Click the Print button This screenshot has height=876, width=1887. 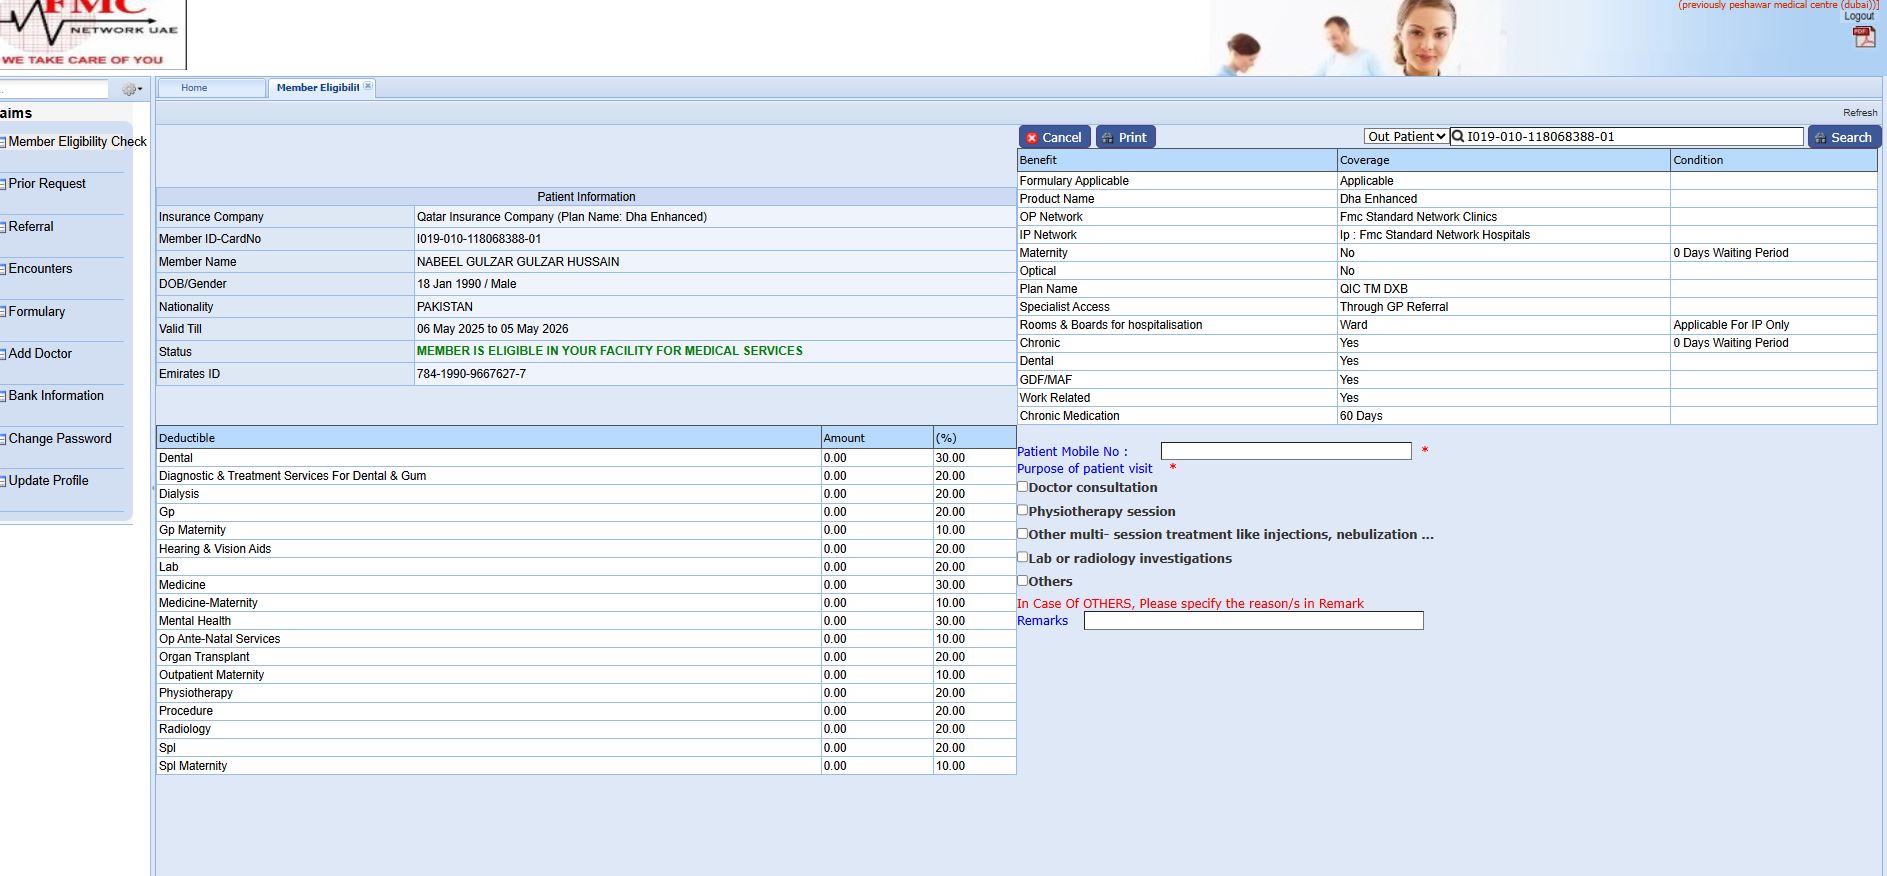coord(1125,137)
